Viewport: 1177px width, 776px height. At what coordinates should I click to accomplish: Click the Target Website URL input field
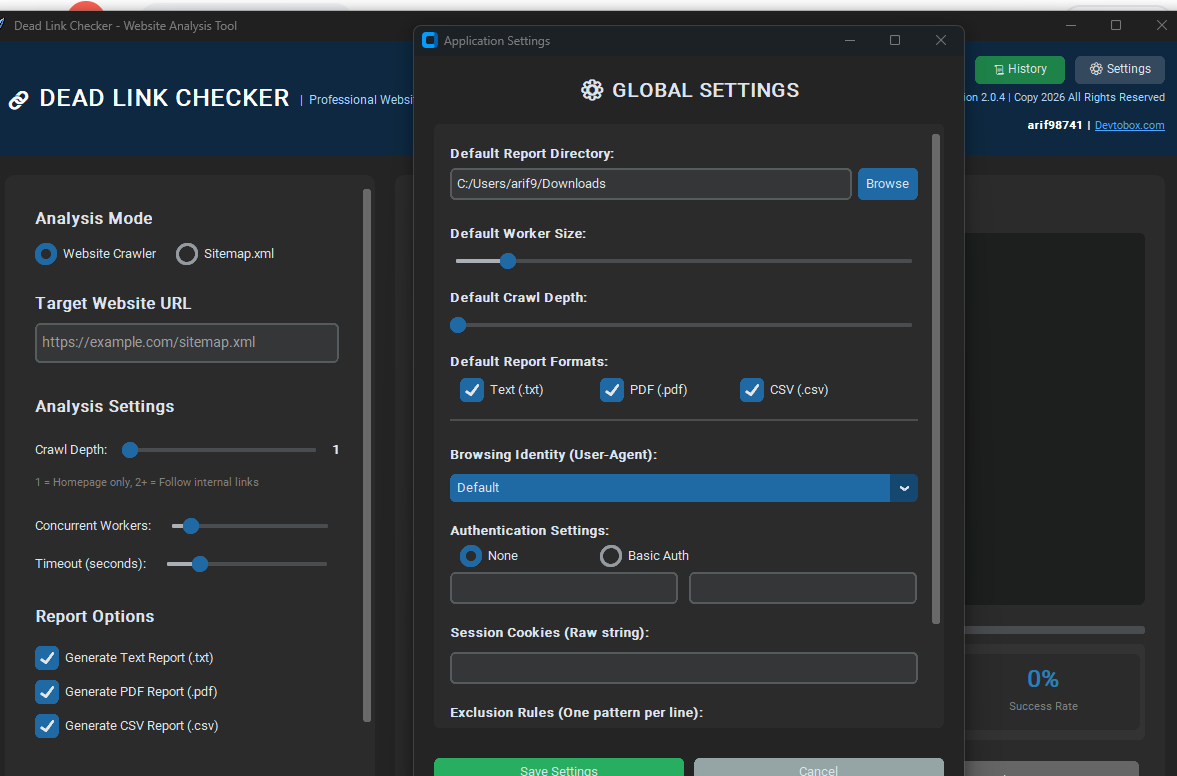pos(186,342)
